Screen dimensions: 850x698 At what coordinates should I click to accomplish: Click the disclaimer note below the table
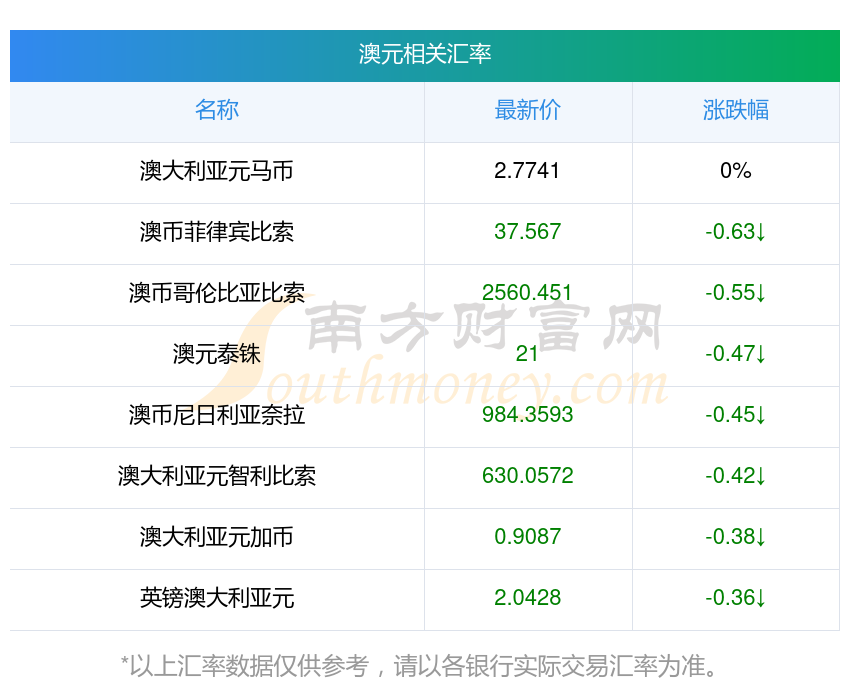click(x=418, y=666)
